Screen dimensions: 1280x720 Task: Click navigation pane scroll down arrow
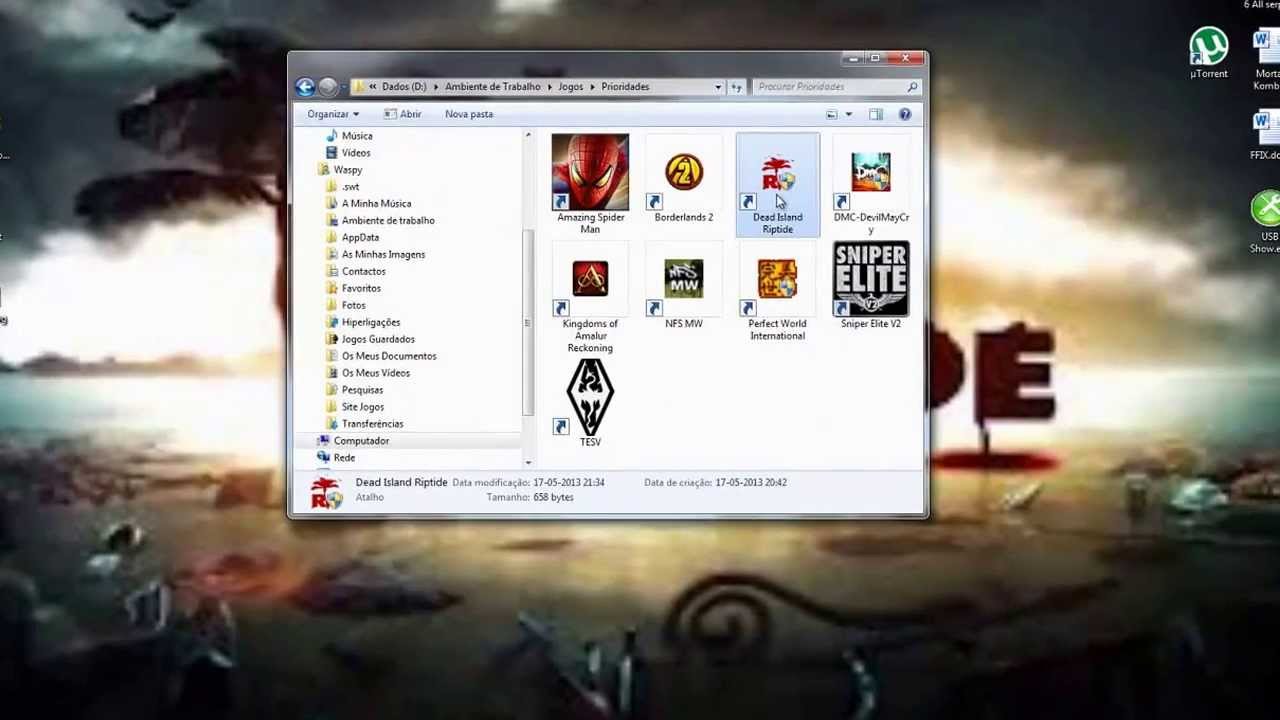527,462
